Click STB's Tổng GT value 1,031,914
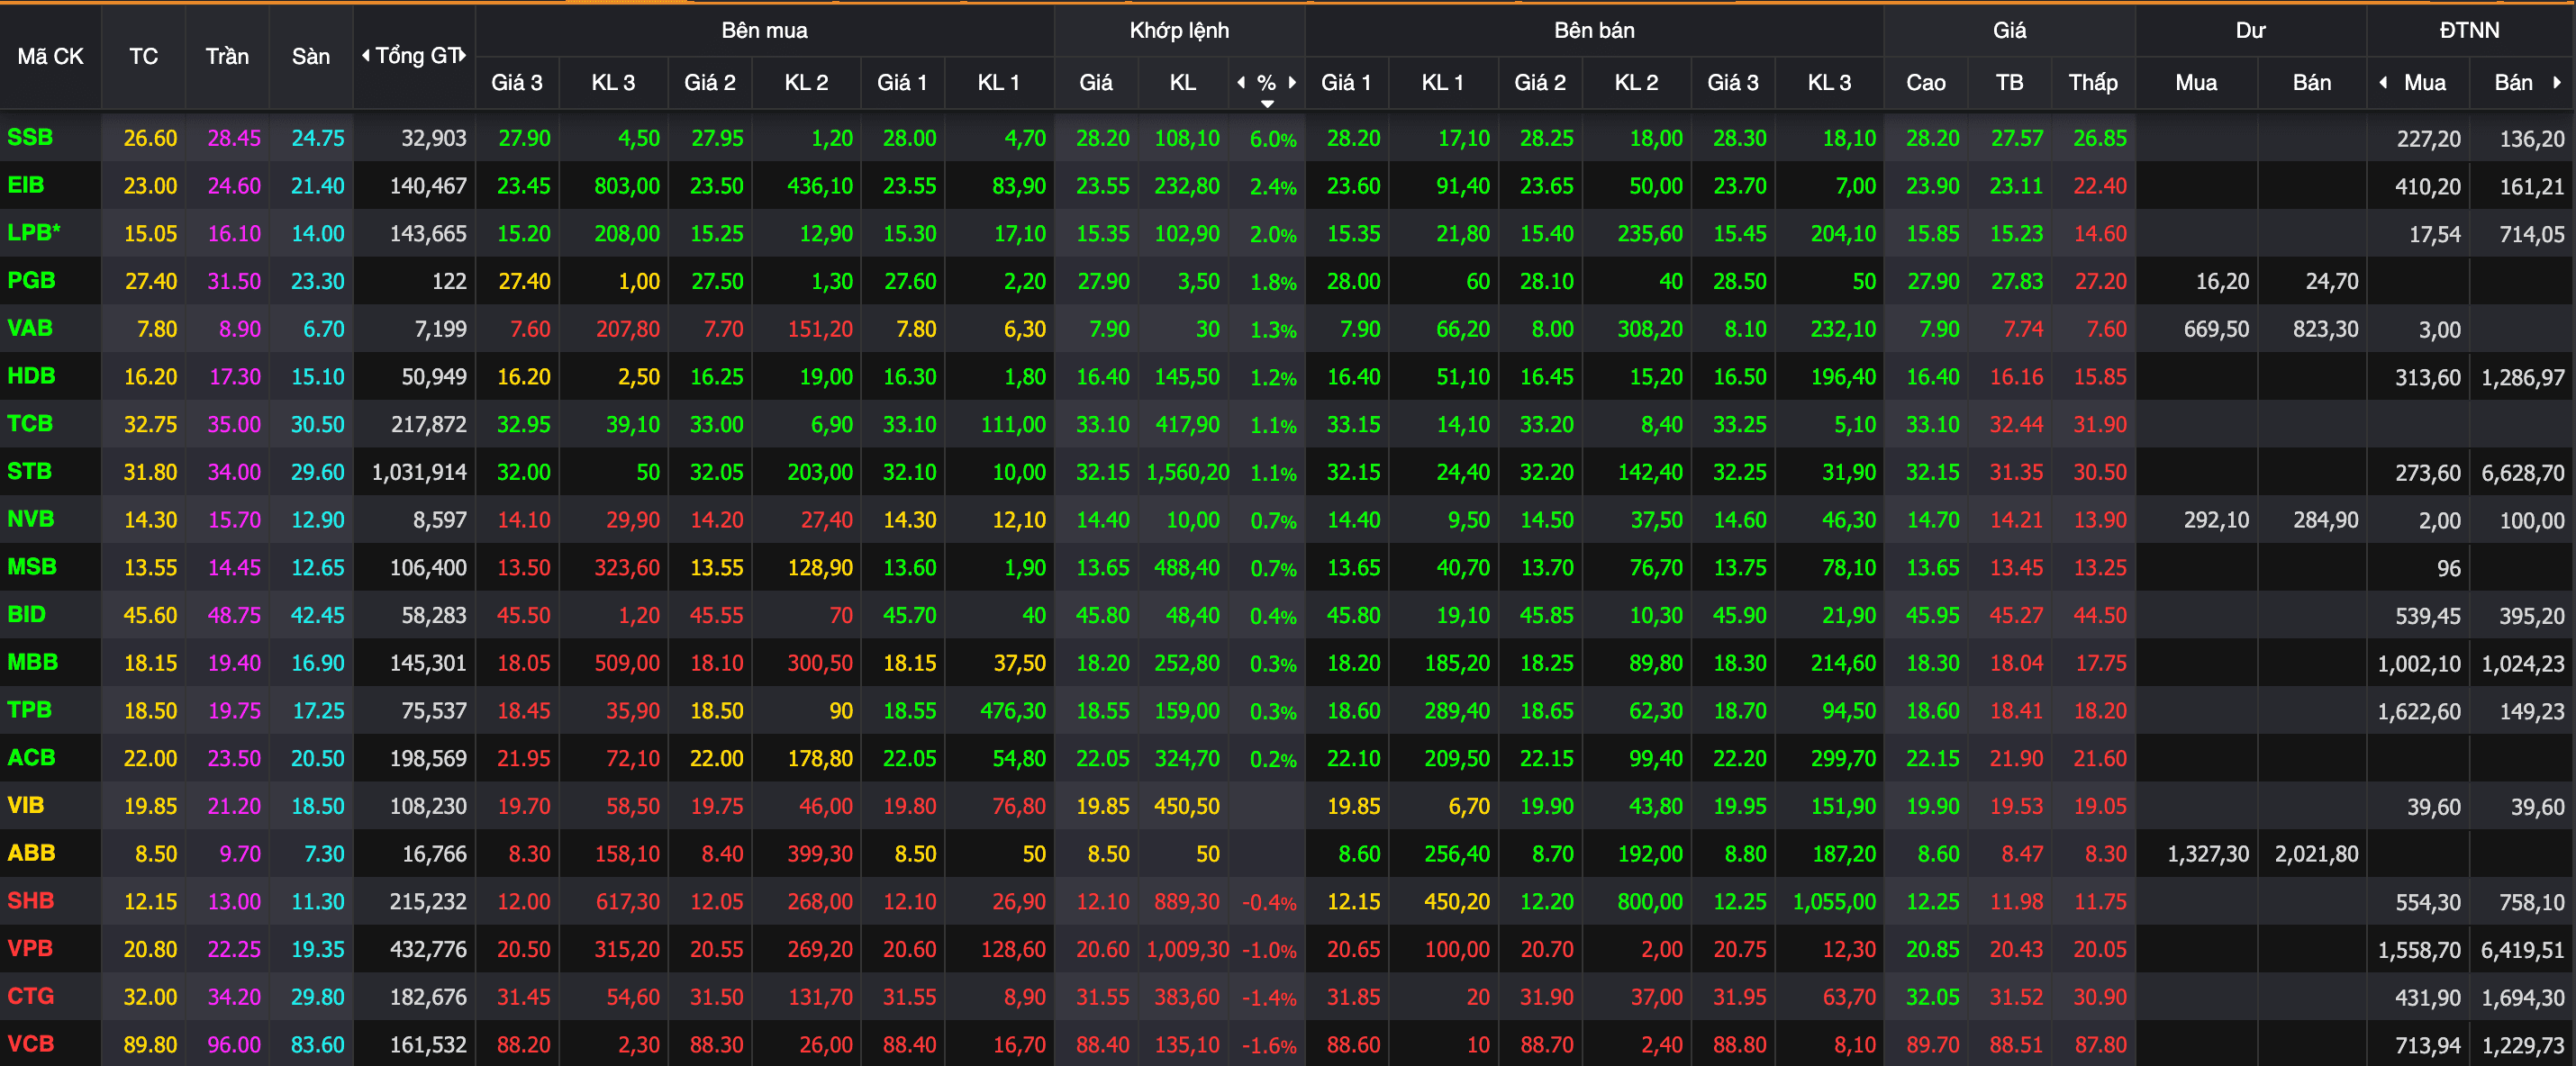2576x1066 pixels. click(419, 472)
